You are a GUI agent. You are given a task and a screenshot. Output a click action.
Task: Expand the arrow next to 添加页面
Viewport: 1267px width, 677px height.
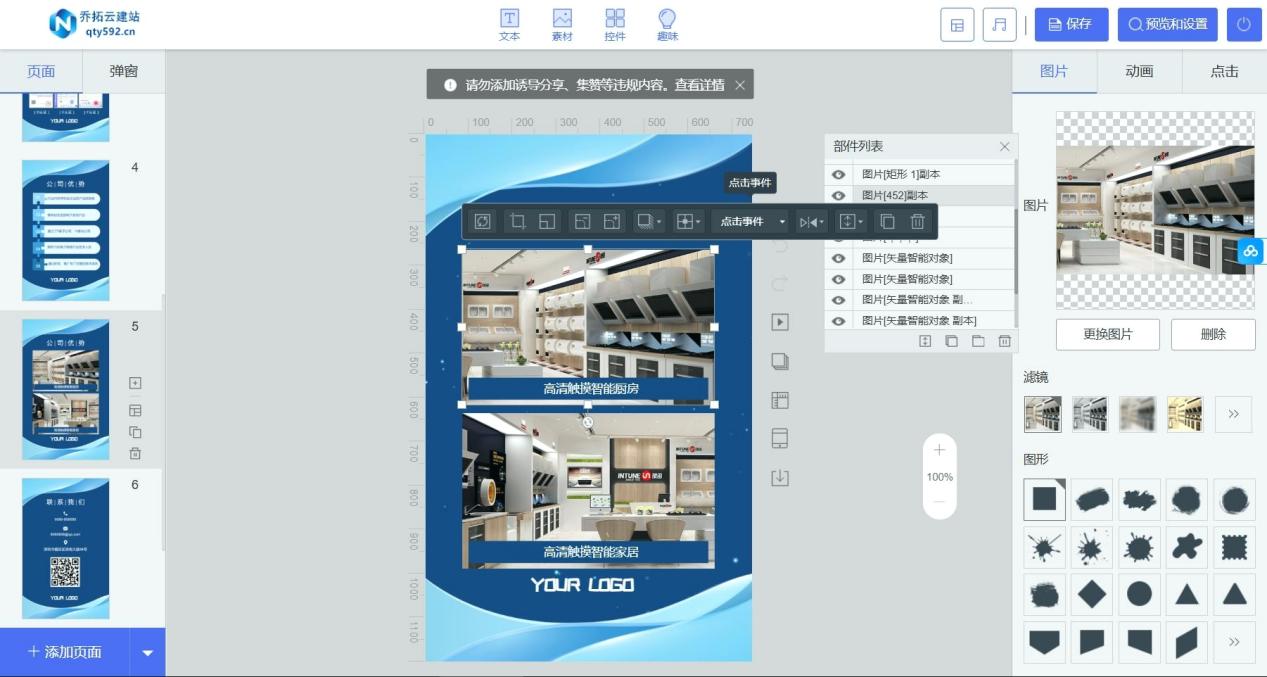(148, 653)
